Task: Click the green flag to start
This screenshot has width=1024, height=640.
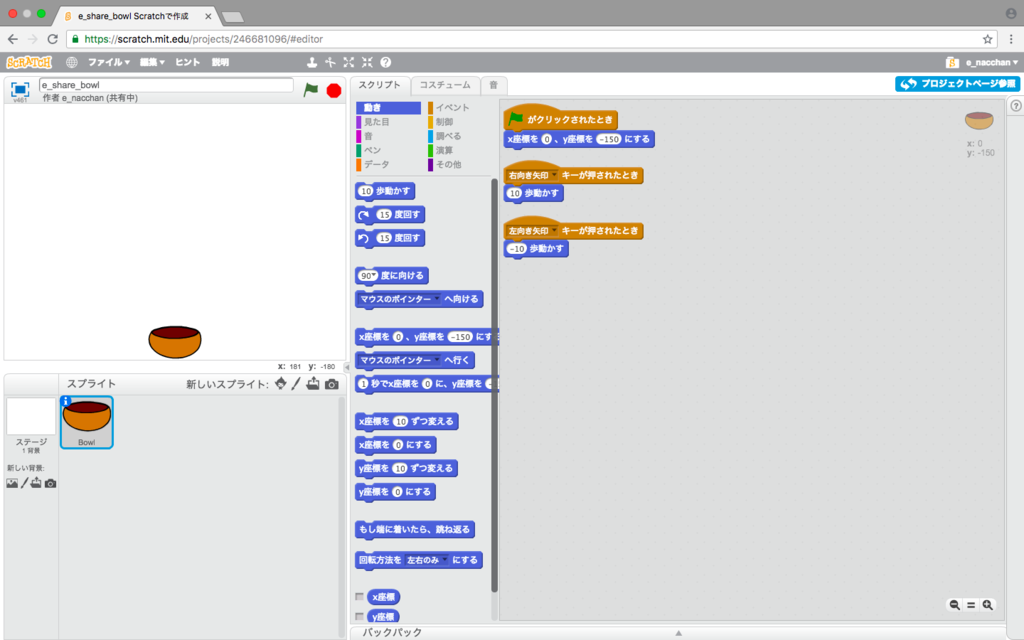Action: pos(311,89)
